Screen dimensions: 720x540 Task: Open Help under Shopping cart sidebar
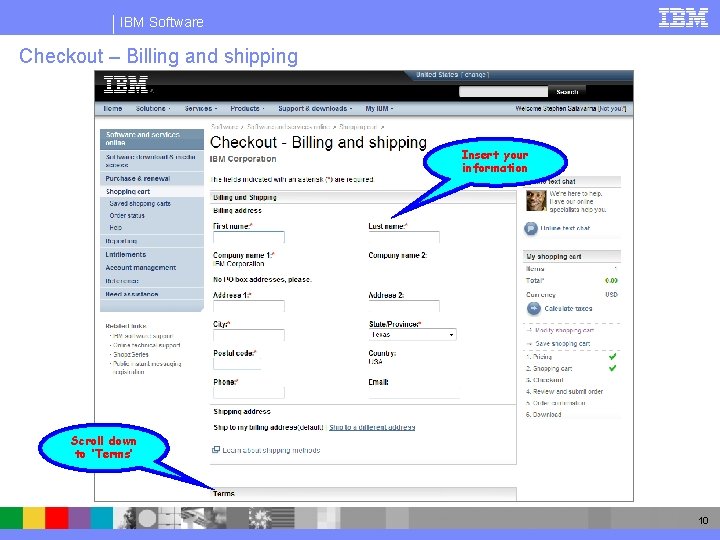(x=115, y=227)
